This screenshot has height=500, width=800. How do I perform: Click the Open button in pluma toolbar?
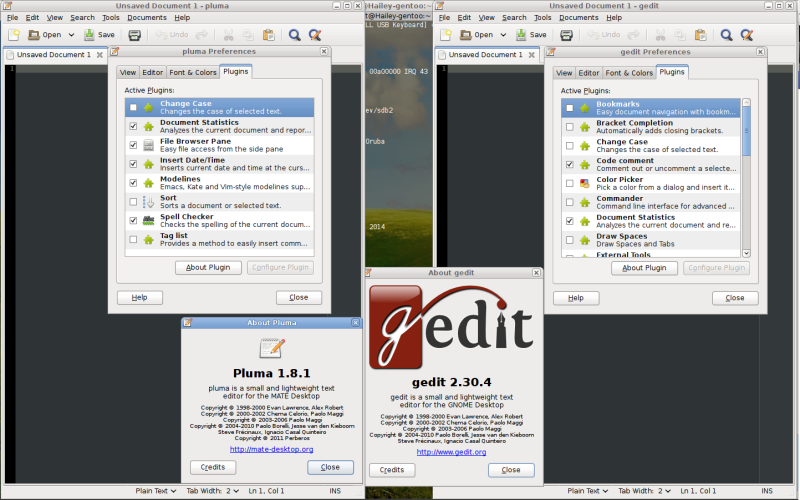click(x=45, y=35)
